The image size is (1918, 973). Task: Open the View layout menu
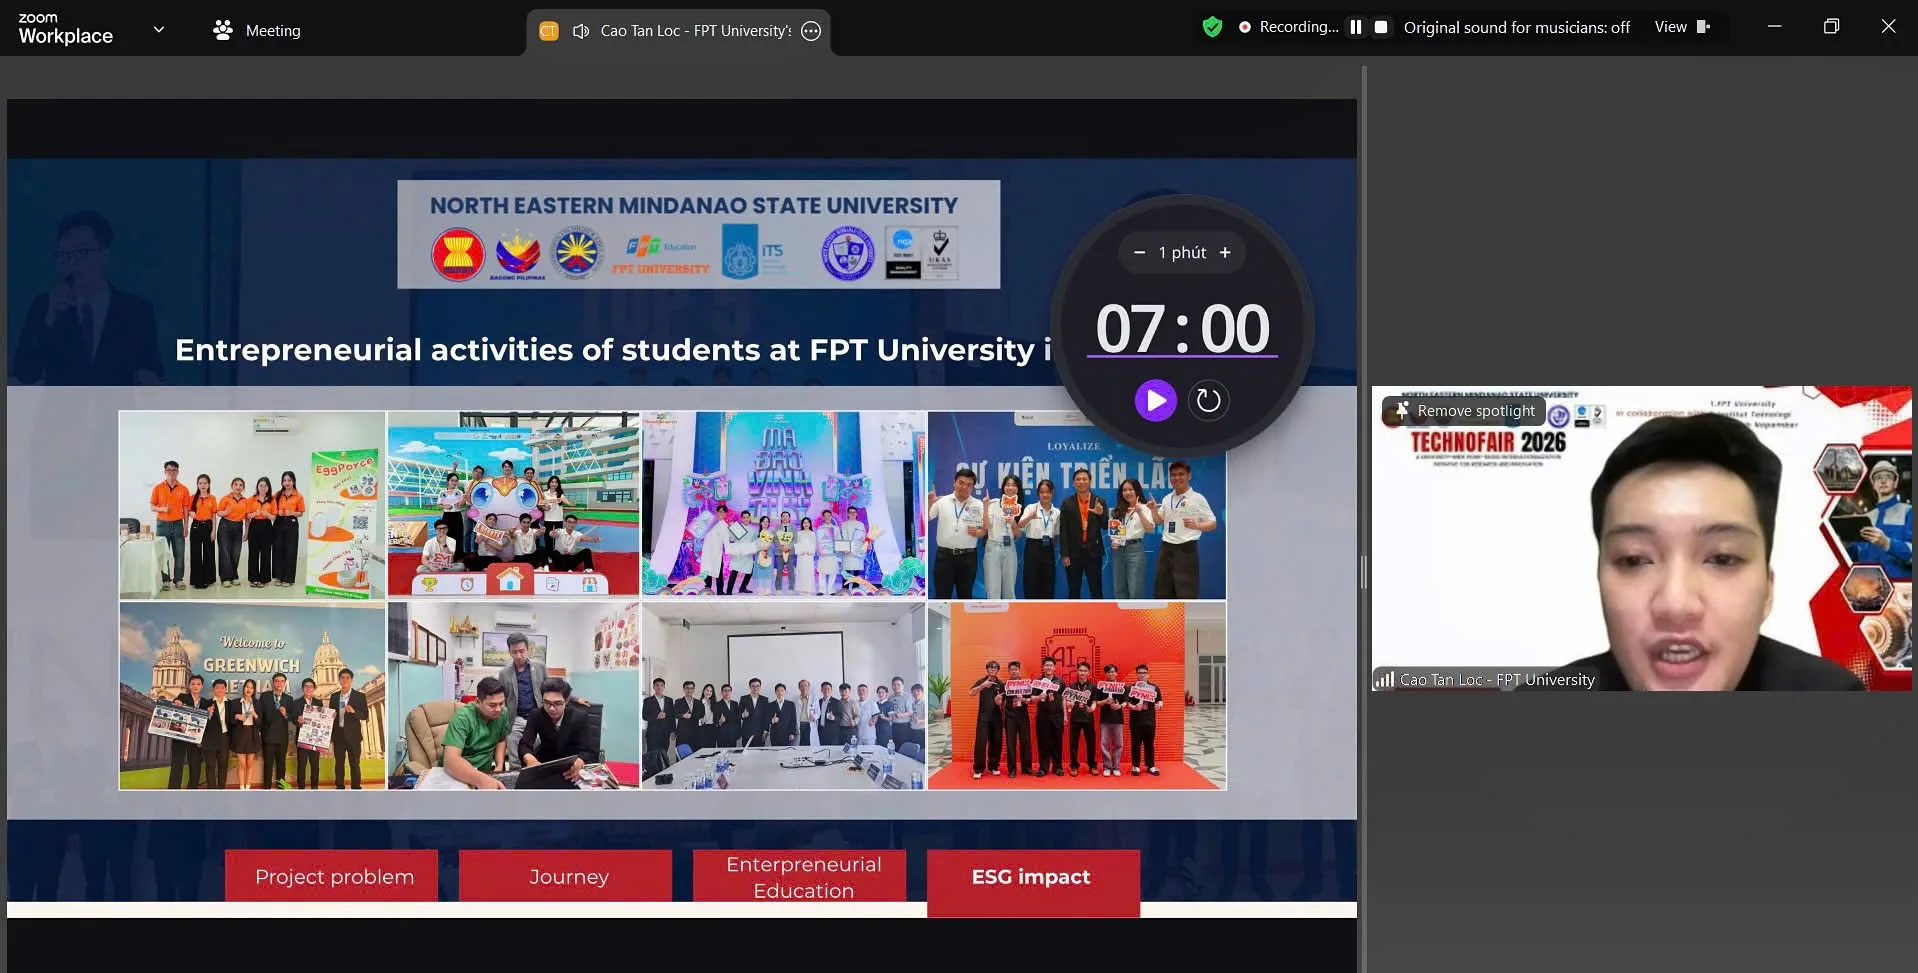1682,27
